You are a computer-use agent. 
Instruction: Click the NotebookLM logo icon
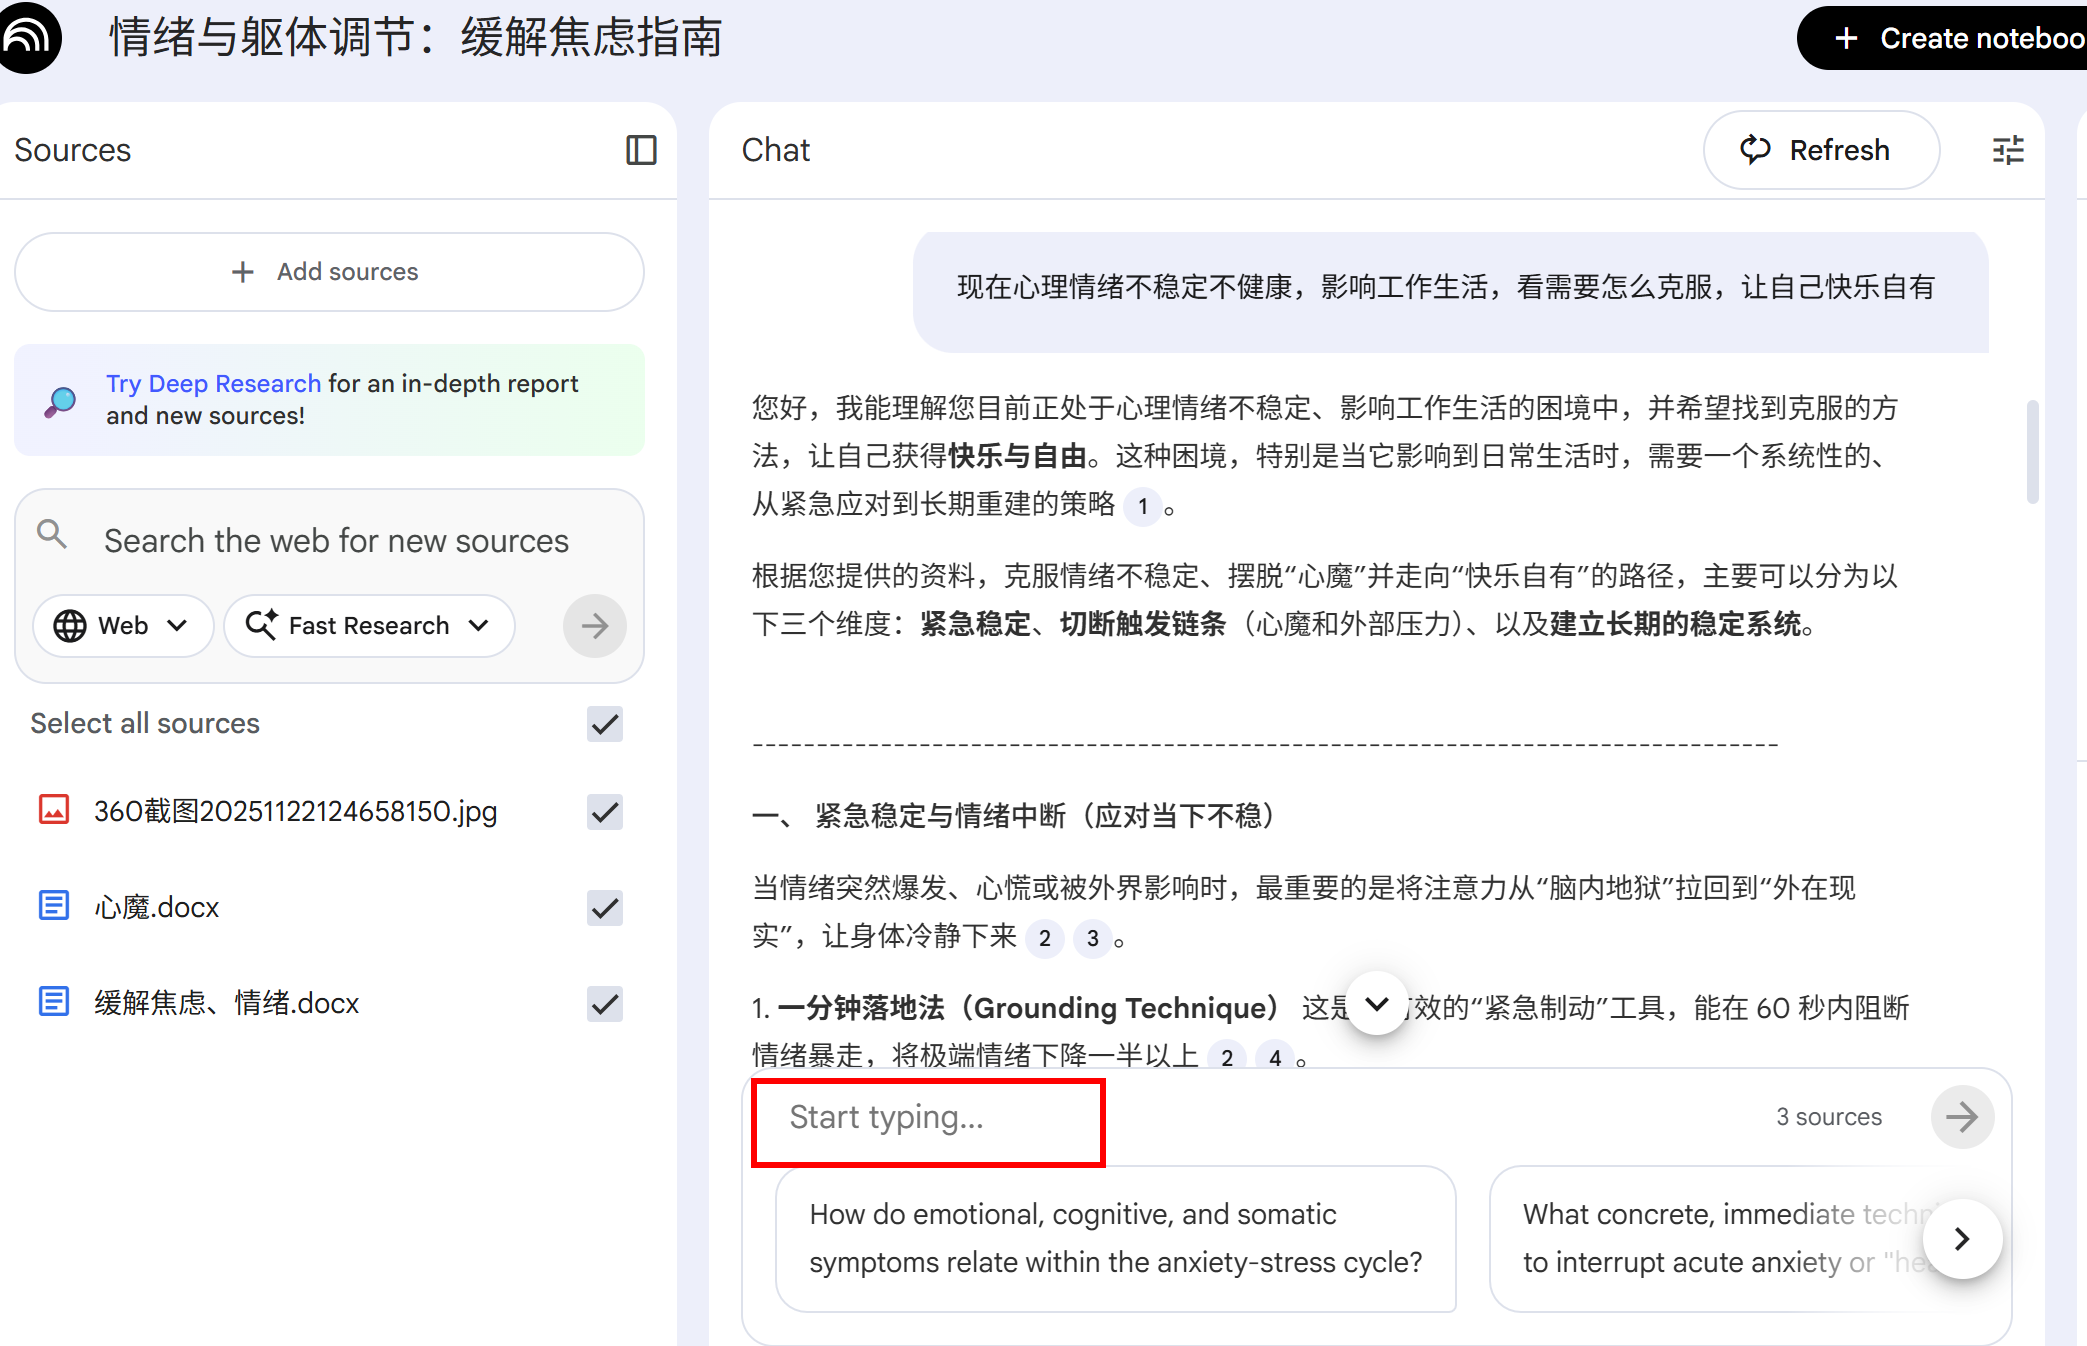point(28,37)
